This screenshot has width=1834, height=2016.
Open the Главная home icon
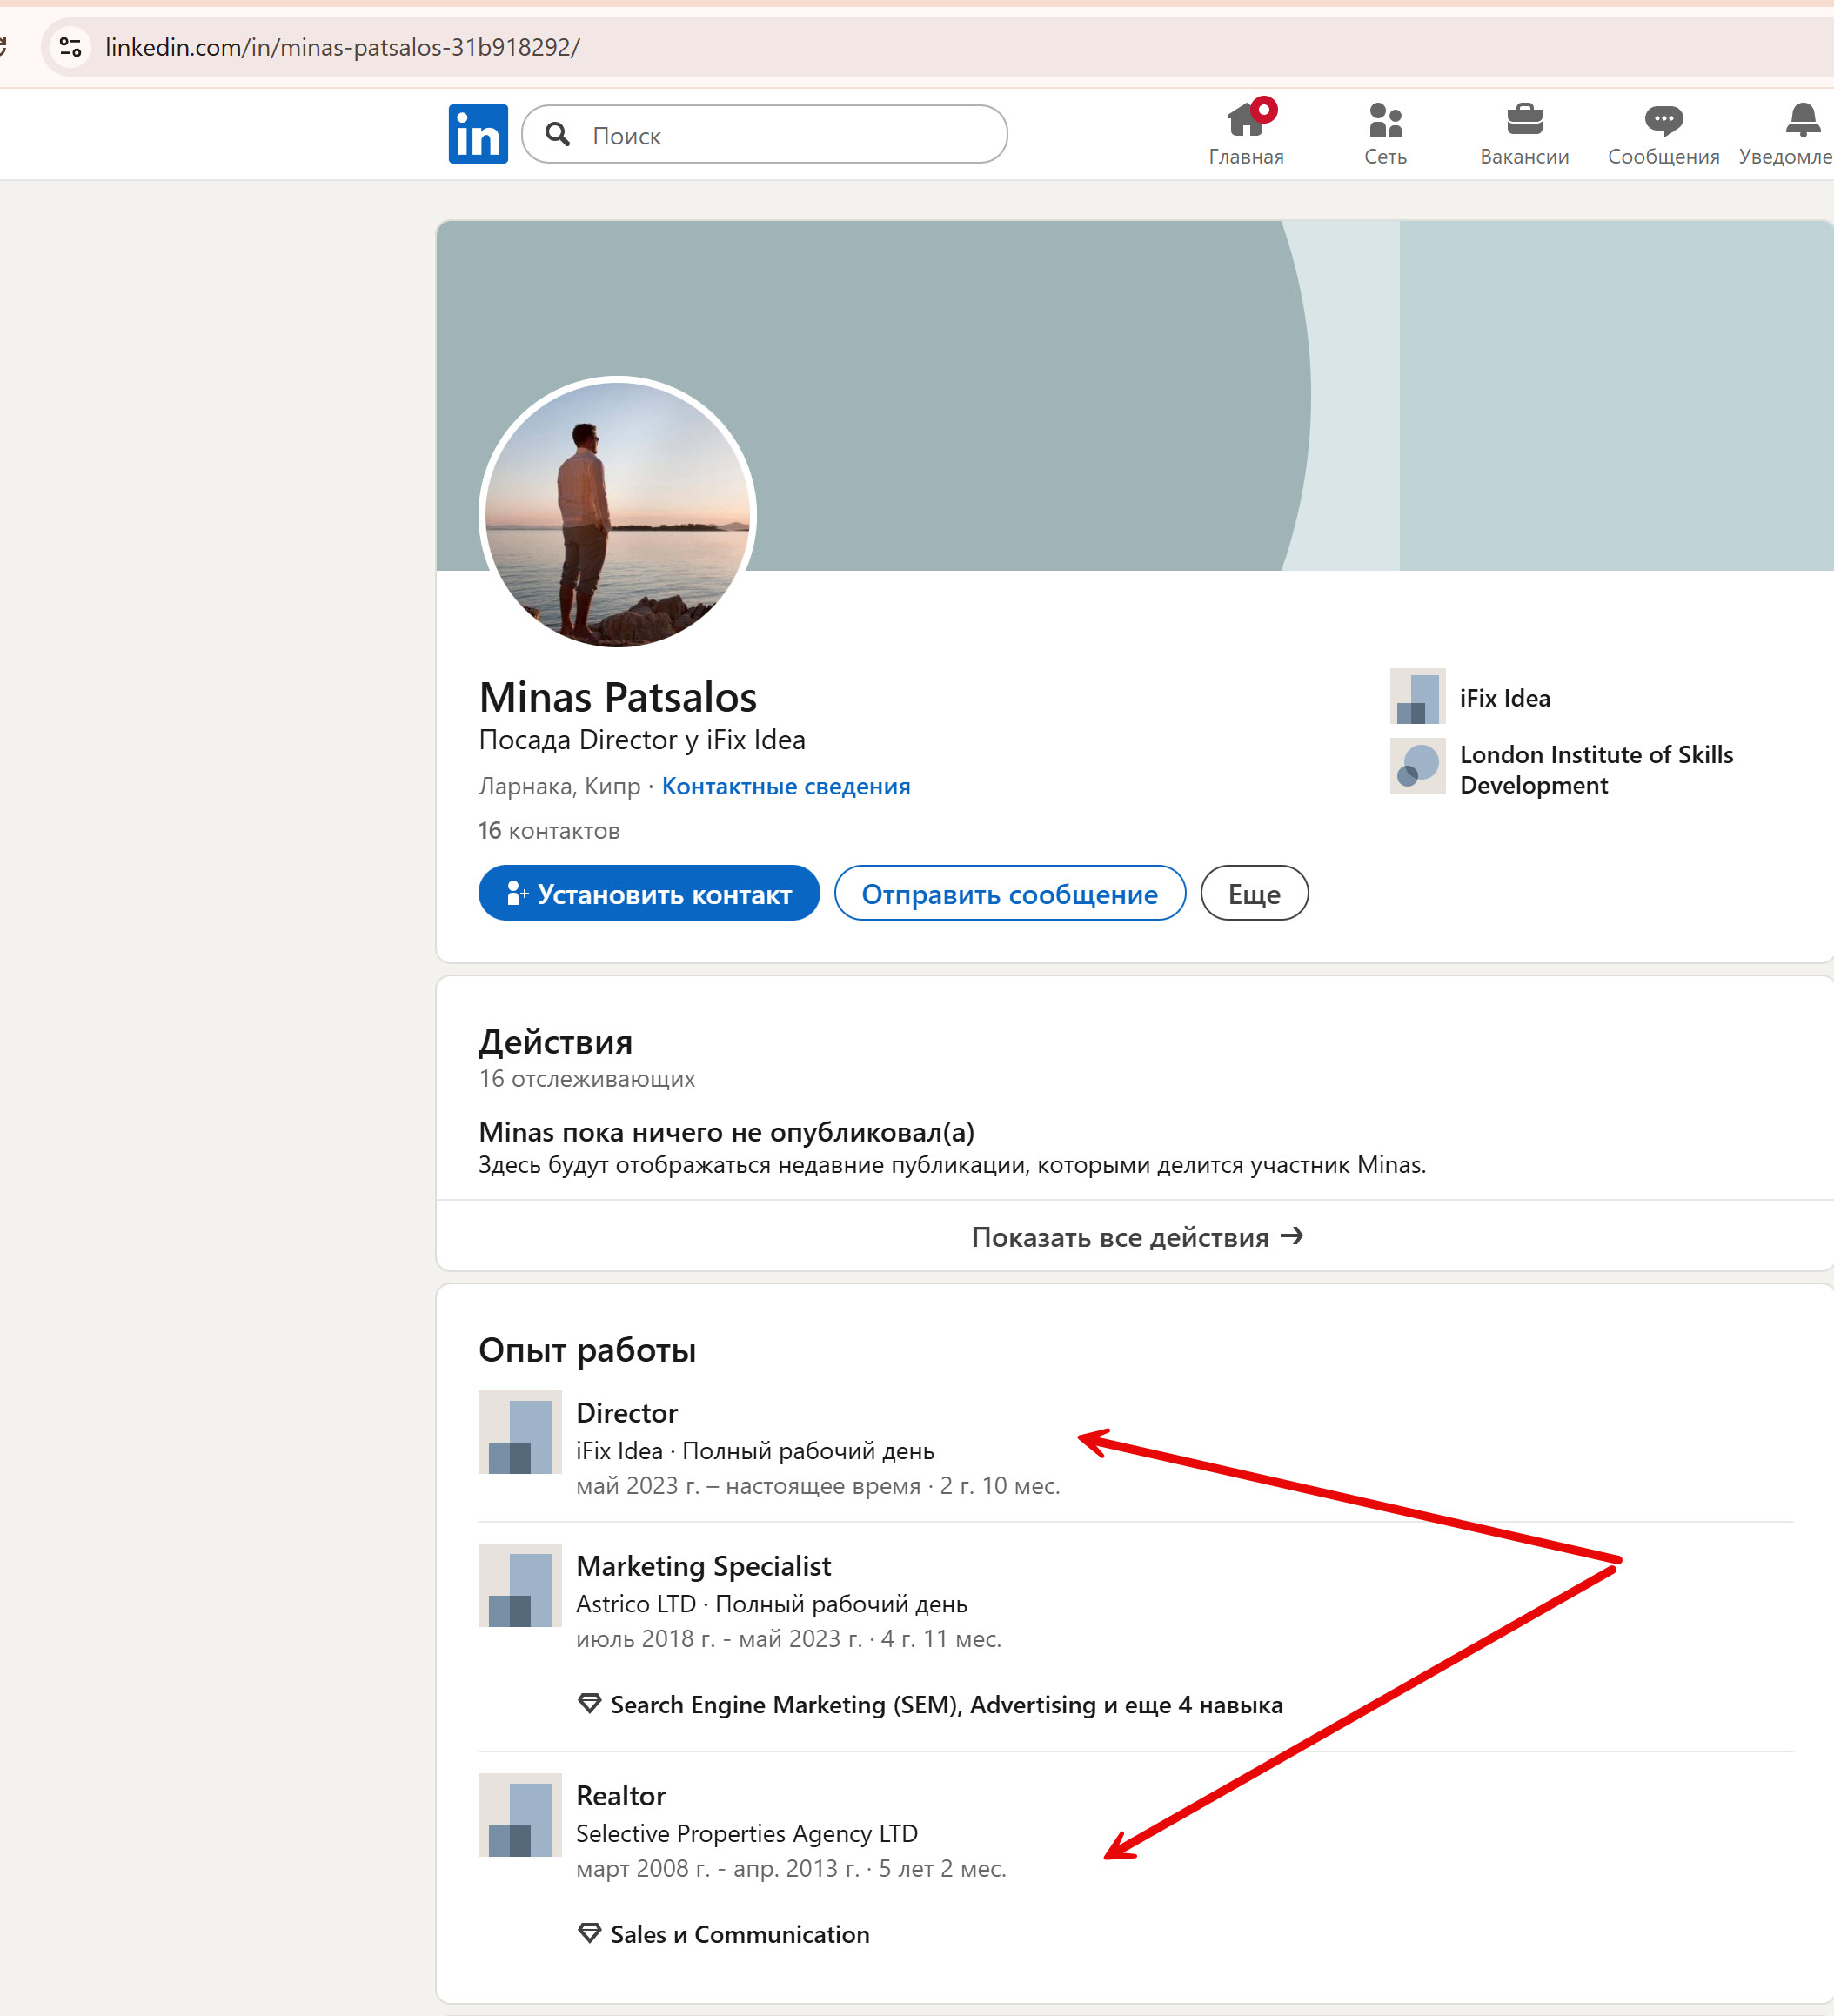point(1245,121)
